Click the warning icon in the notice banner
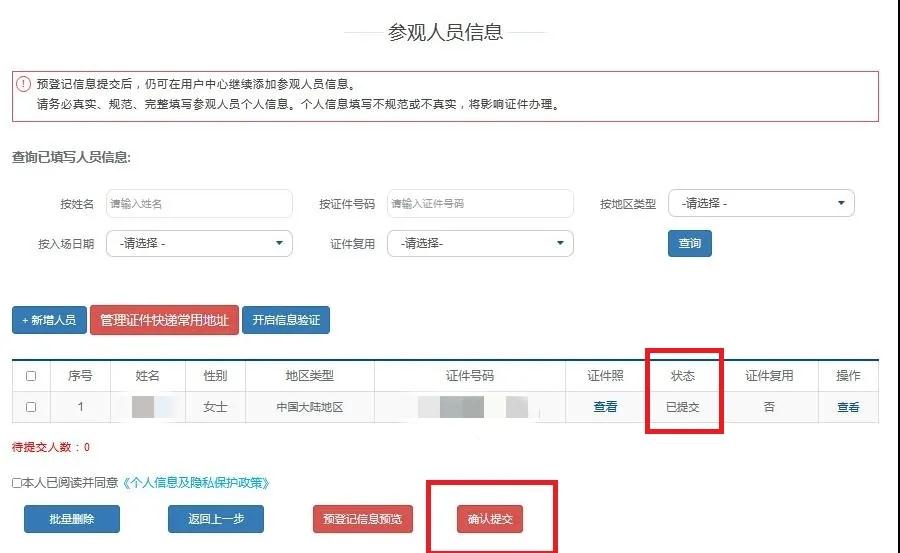Viewport: 900px width, 553px height. click(23, 84)
